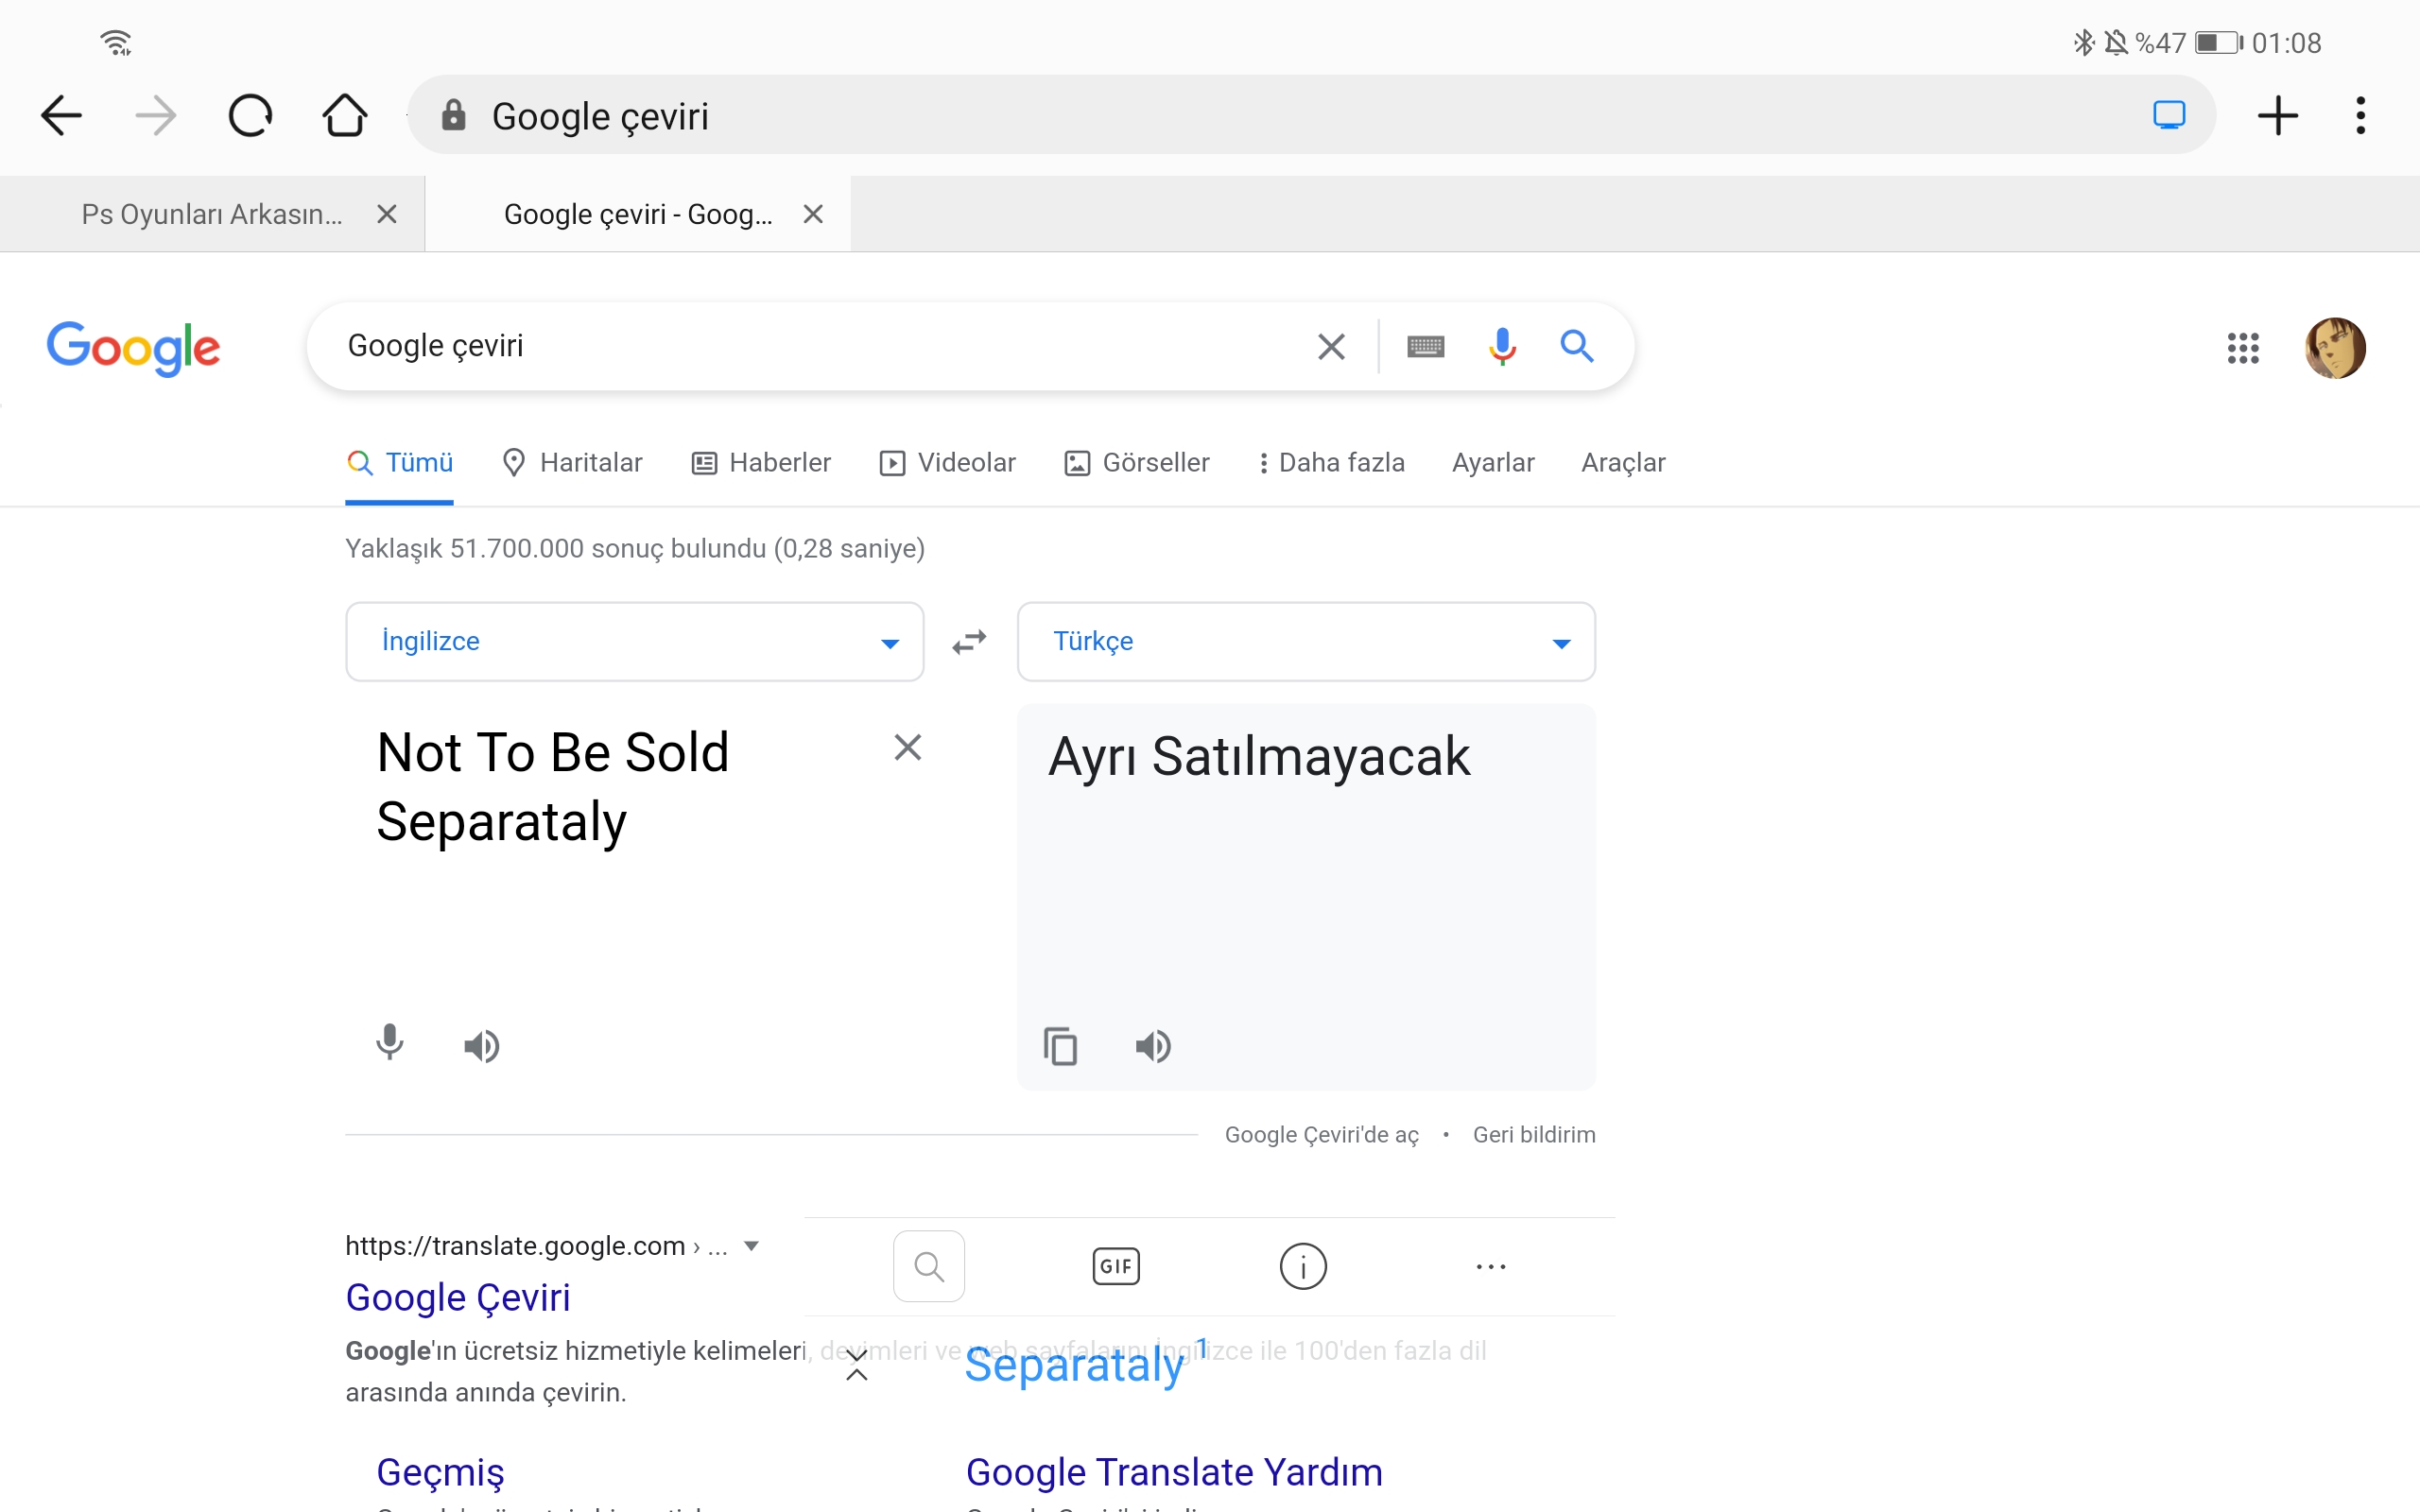
Task: Copy the Turkish translation
Action: click(x=1060, y=1046)
